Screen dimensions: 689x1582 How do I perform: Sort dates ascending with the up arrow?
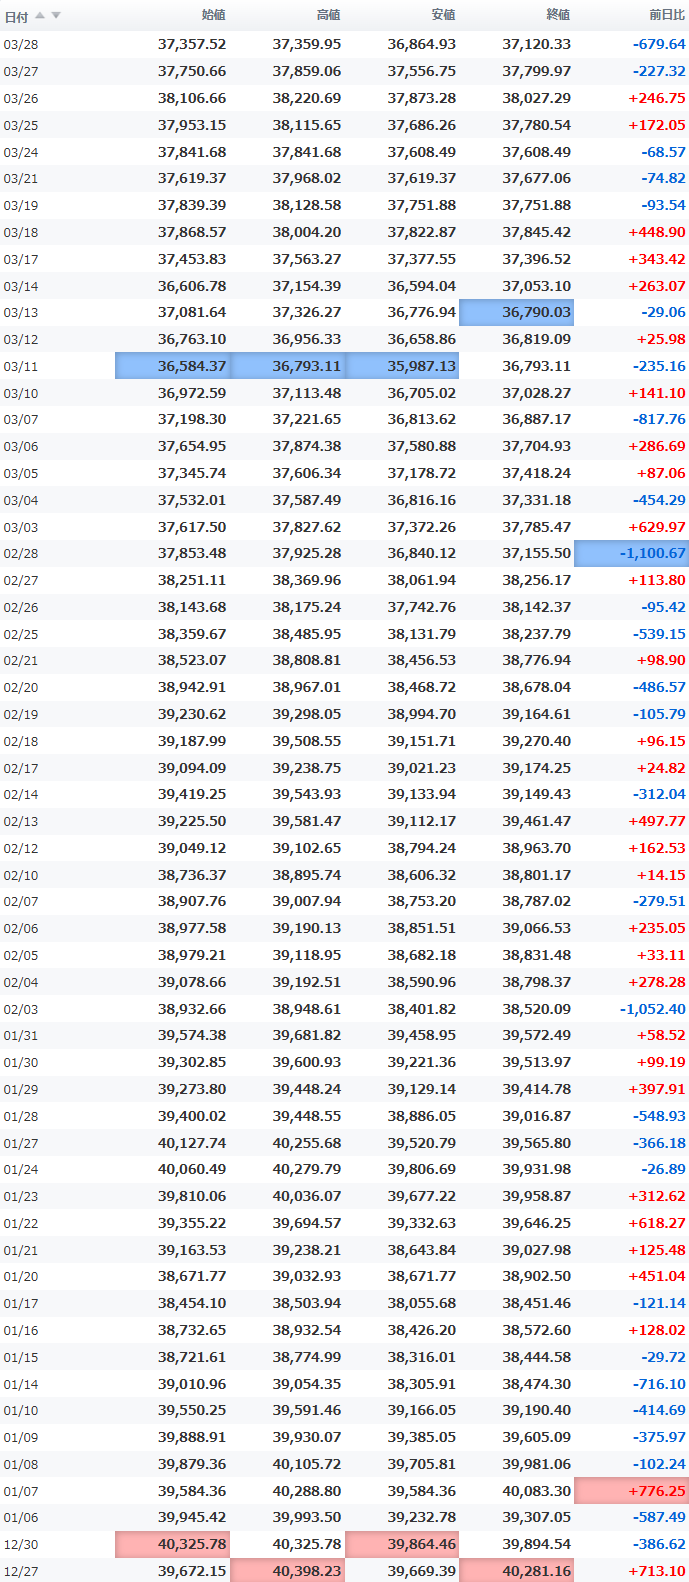[x=40, y=15]
